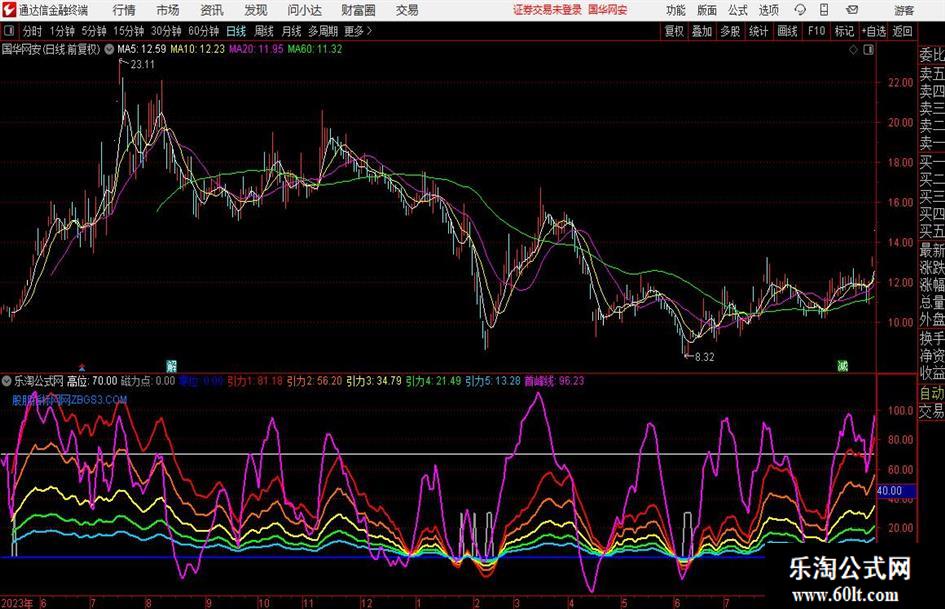Viewport: 945px width, 609px height.
Task: Click the MA10: 12.23 legend value
Action: [x=197, y=49]
